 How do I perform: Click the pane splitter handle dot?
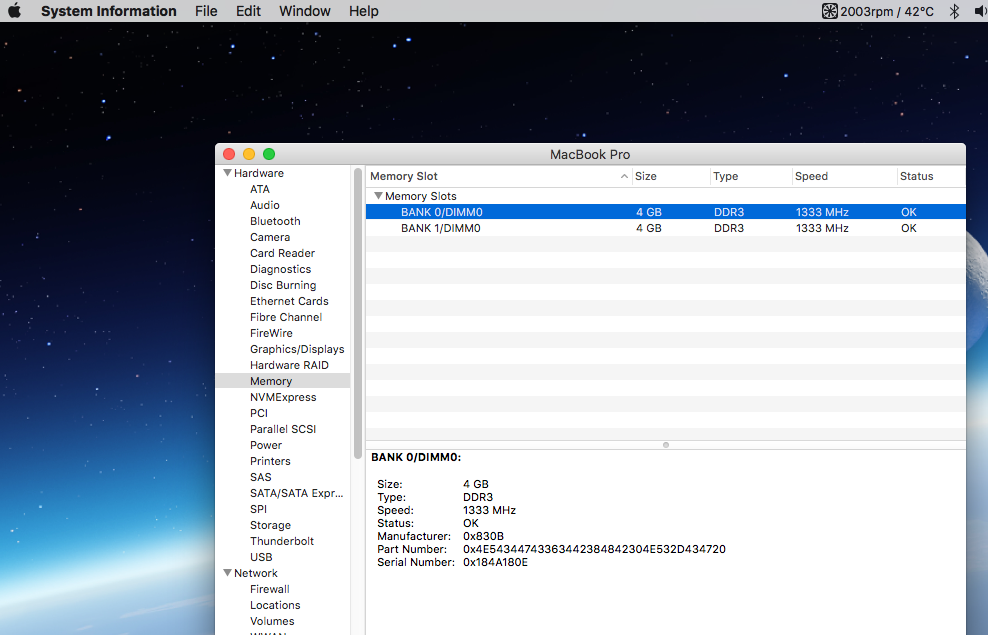[665, 445]
